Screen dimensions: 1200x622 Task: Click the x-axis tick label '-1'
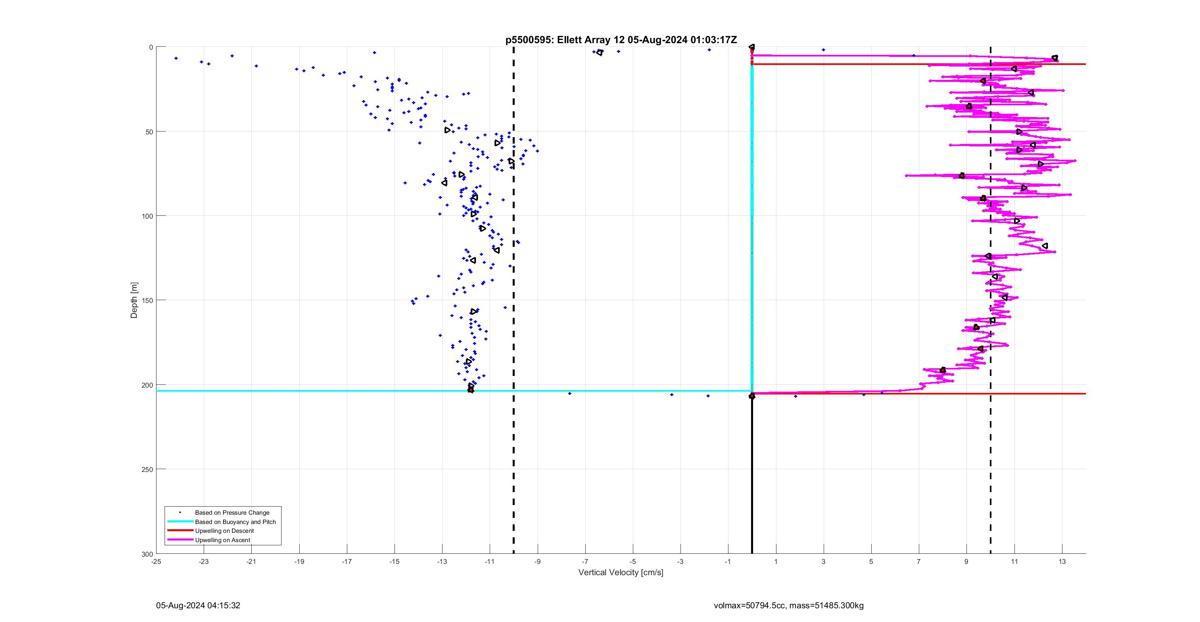(728, 562)
